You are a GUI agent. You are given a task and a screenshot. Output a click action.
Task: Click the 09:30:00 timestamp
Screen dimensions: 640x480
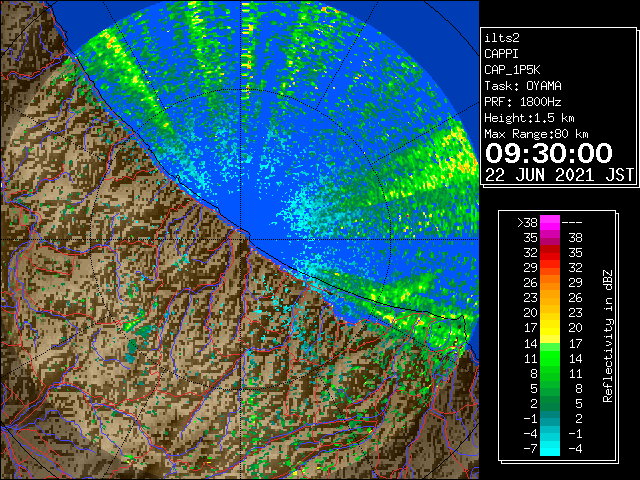(549, 153)
